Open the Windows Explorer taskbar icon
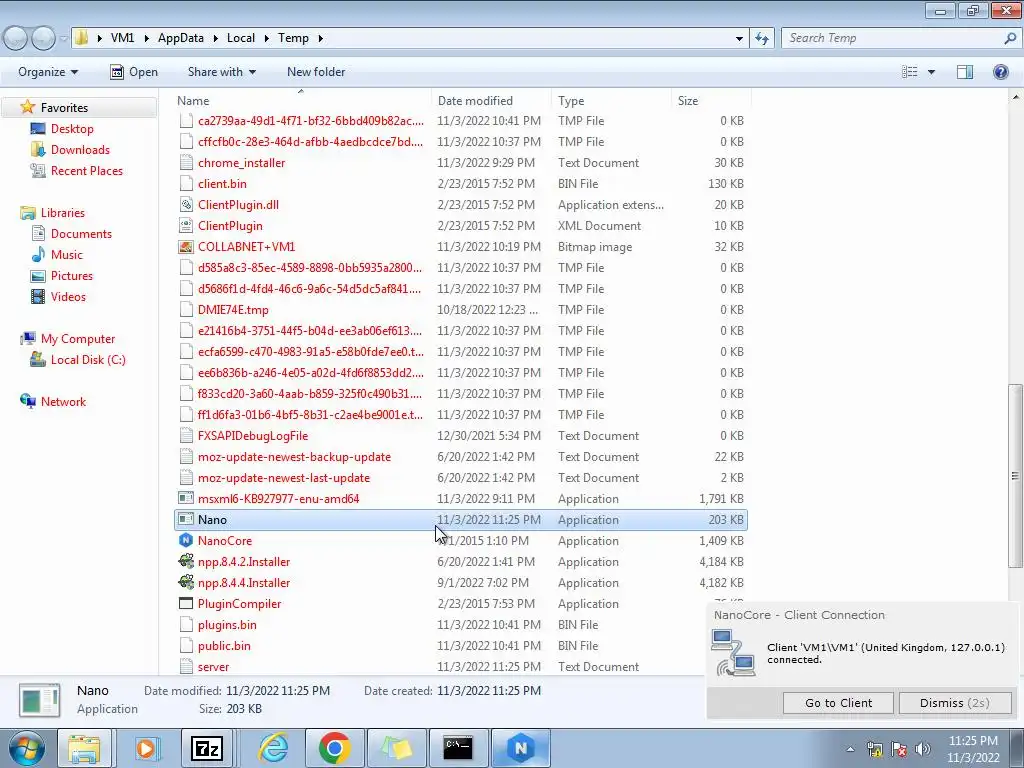Screen dimensions: 1024x768 tap(85, 748)
